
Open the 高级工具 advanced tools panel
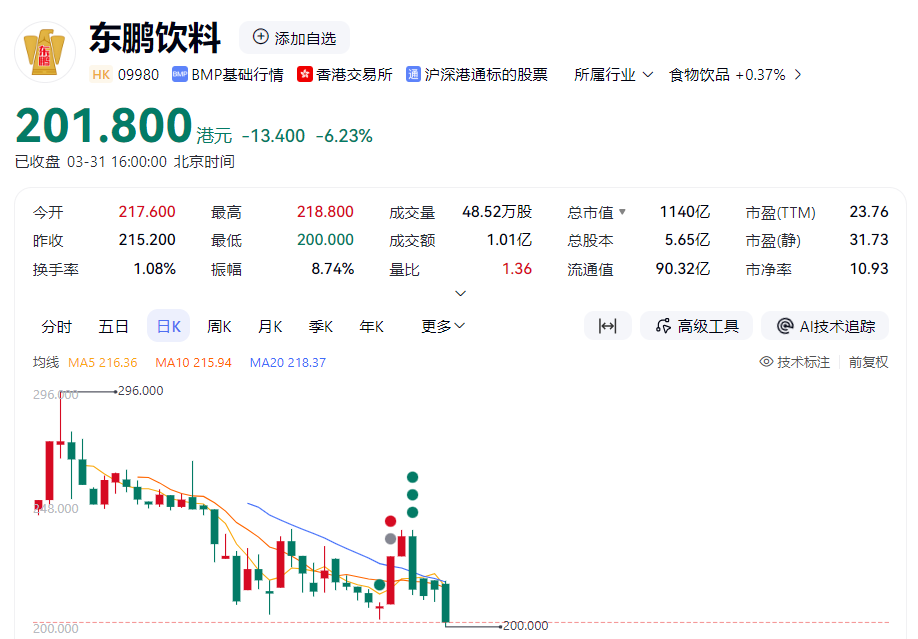(x=696, y=325)
